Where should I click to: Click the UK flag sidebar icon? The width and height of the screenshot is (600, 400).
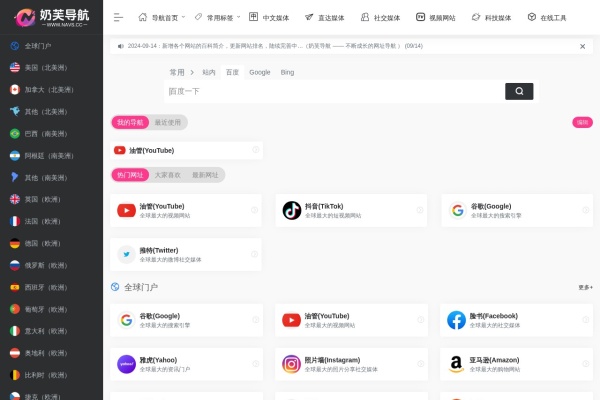coord(15,199)
